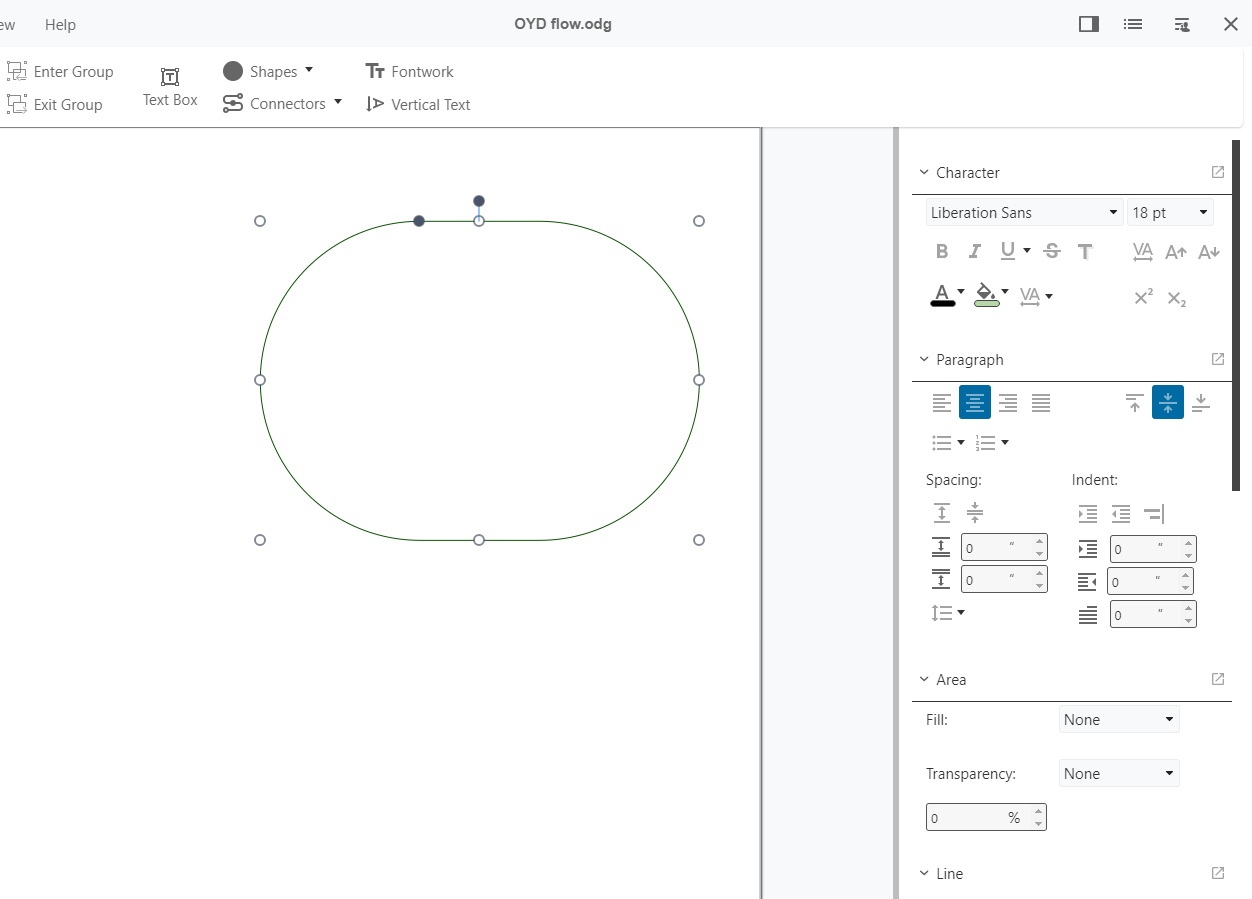Apply green highlighting color

pos(986,295)
